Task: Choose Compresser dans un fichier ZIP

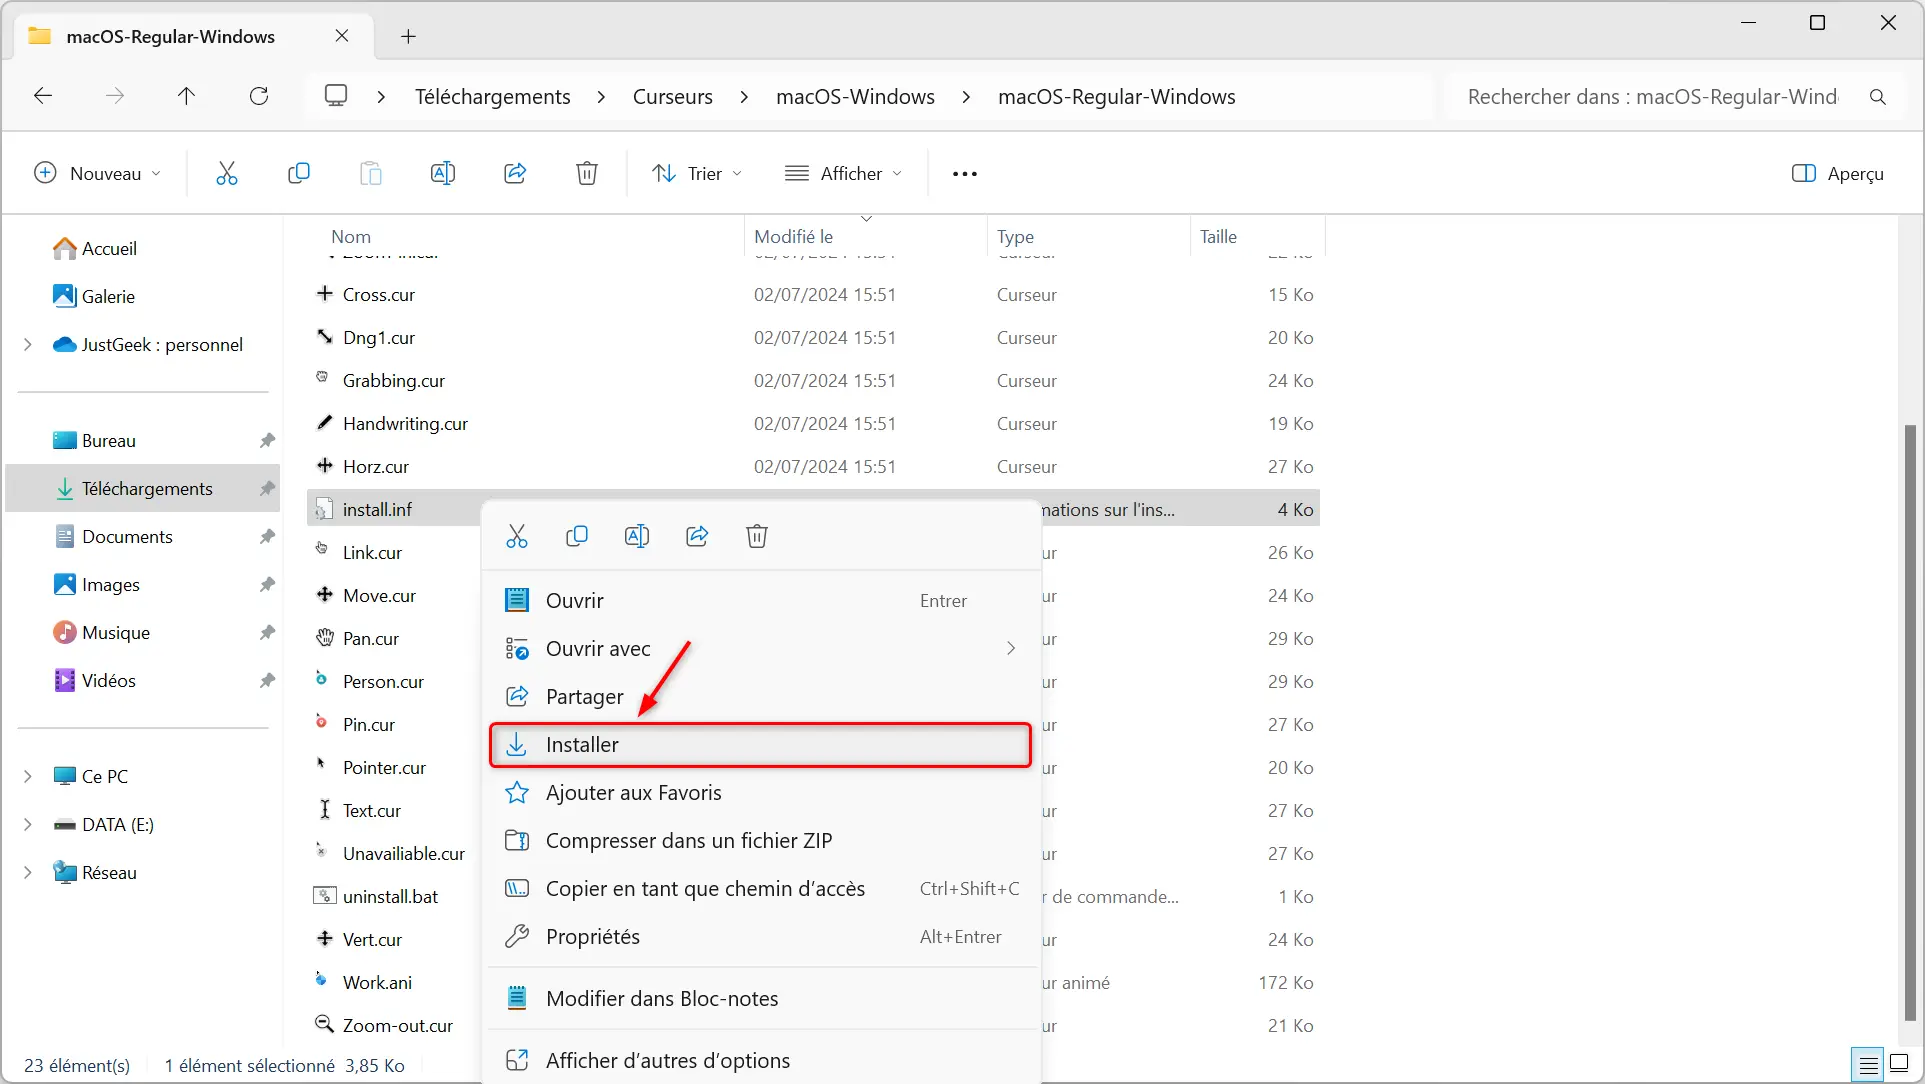Action: tap(761, 841)
